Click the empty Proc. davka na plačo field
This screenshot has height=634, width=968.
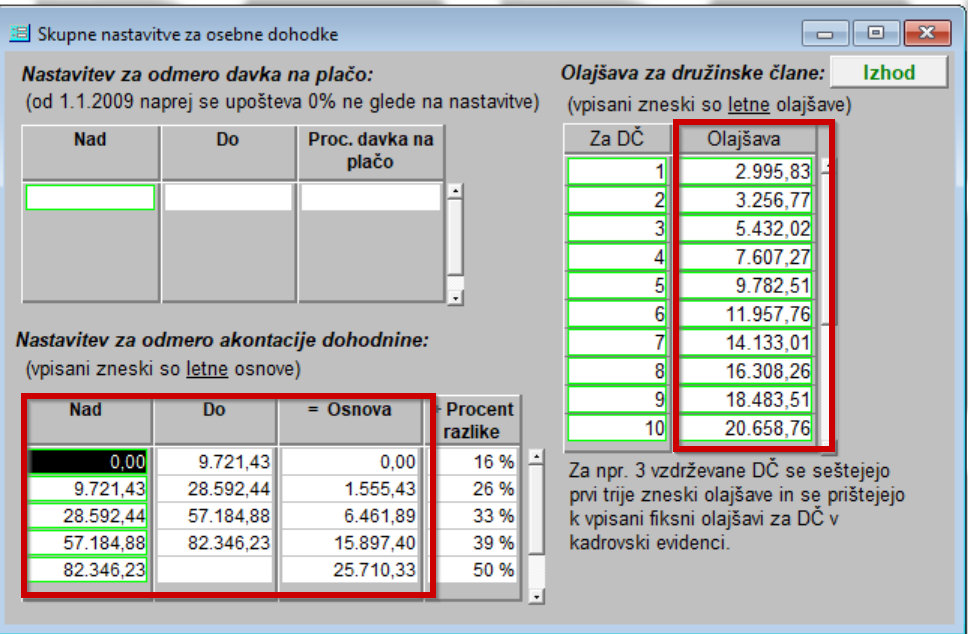(370, 198)
